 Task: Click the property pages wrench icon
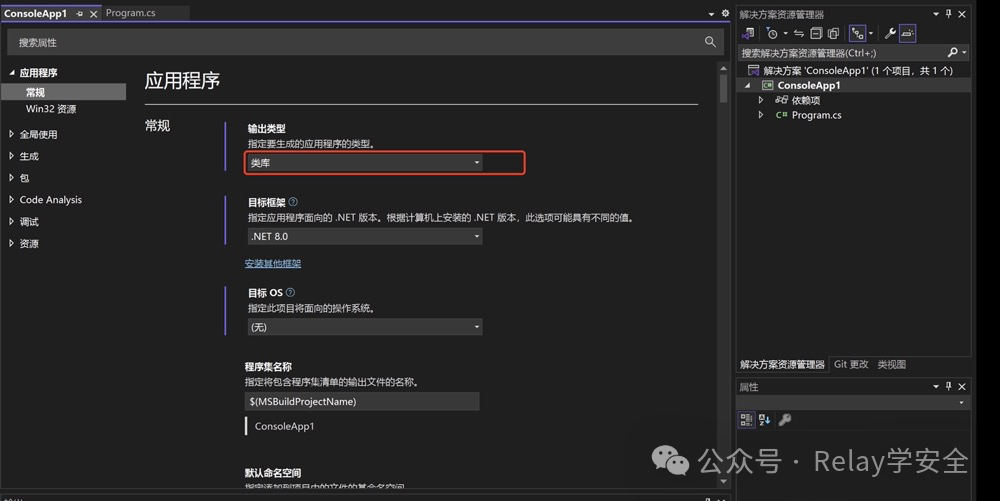(x=785, y=419)
